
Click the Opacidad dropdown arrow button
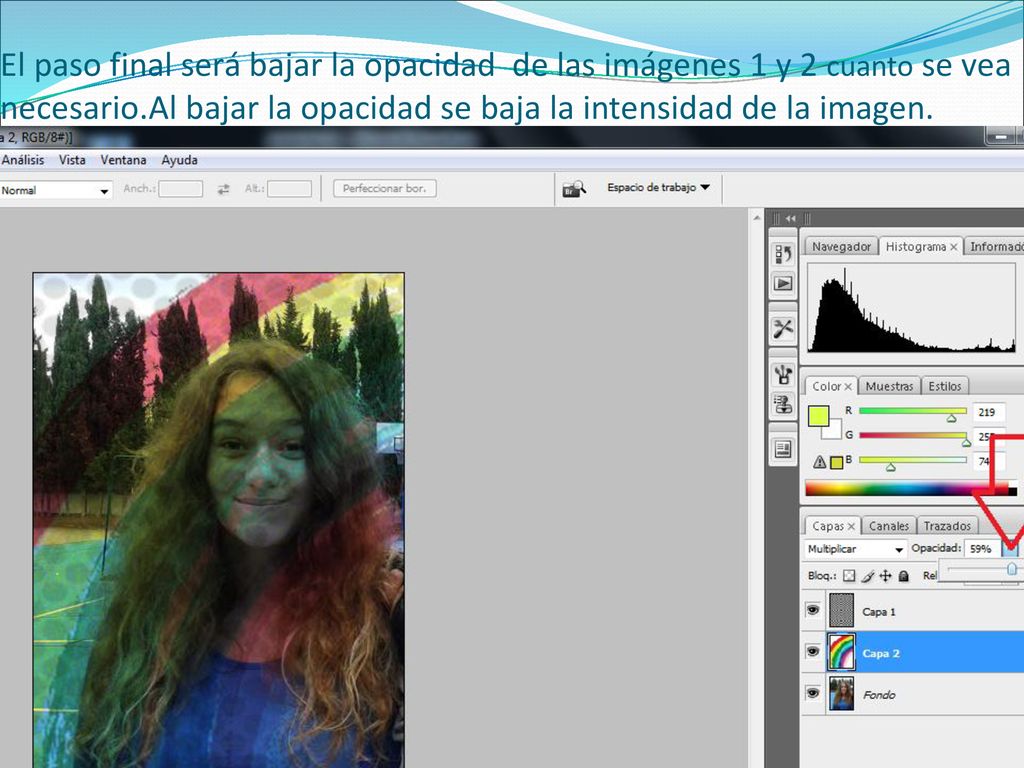tap(1010, 549)
